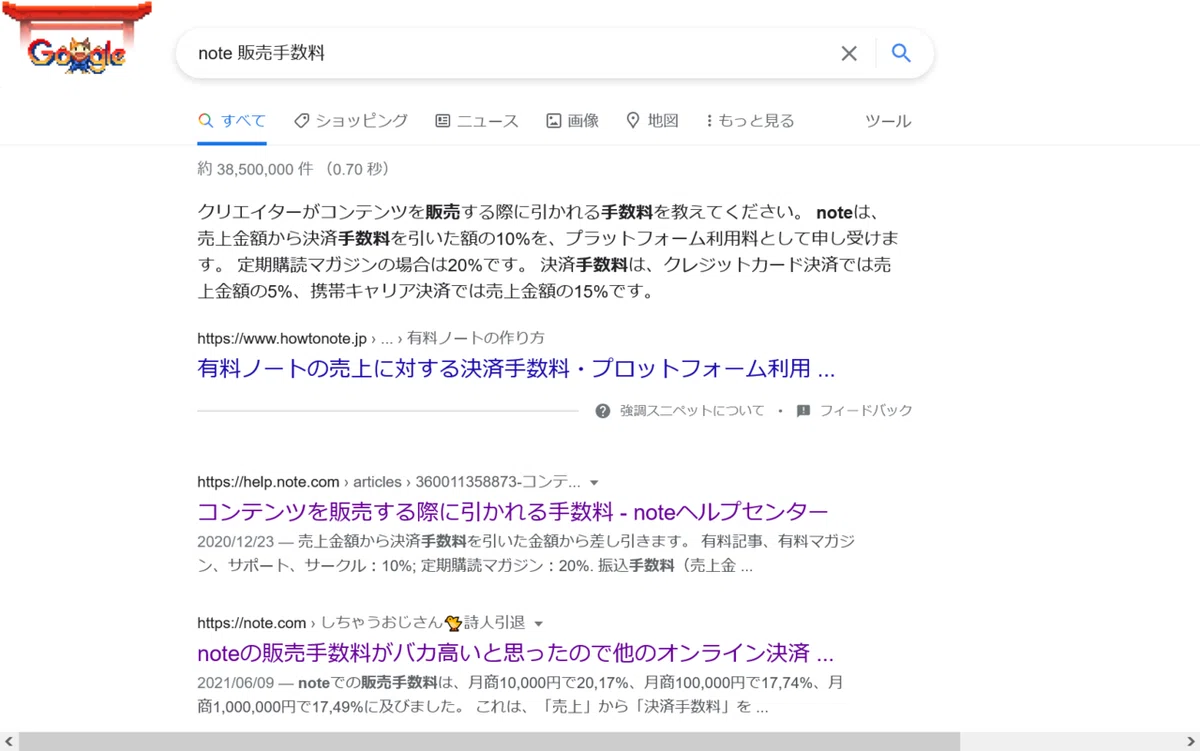Click the featured snippet paragraph text
This screenshot has height=751, width=1200.
point(548,252)
